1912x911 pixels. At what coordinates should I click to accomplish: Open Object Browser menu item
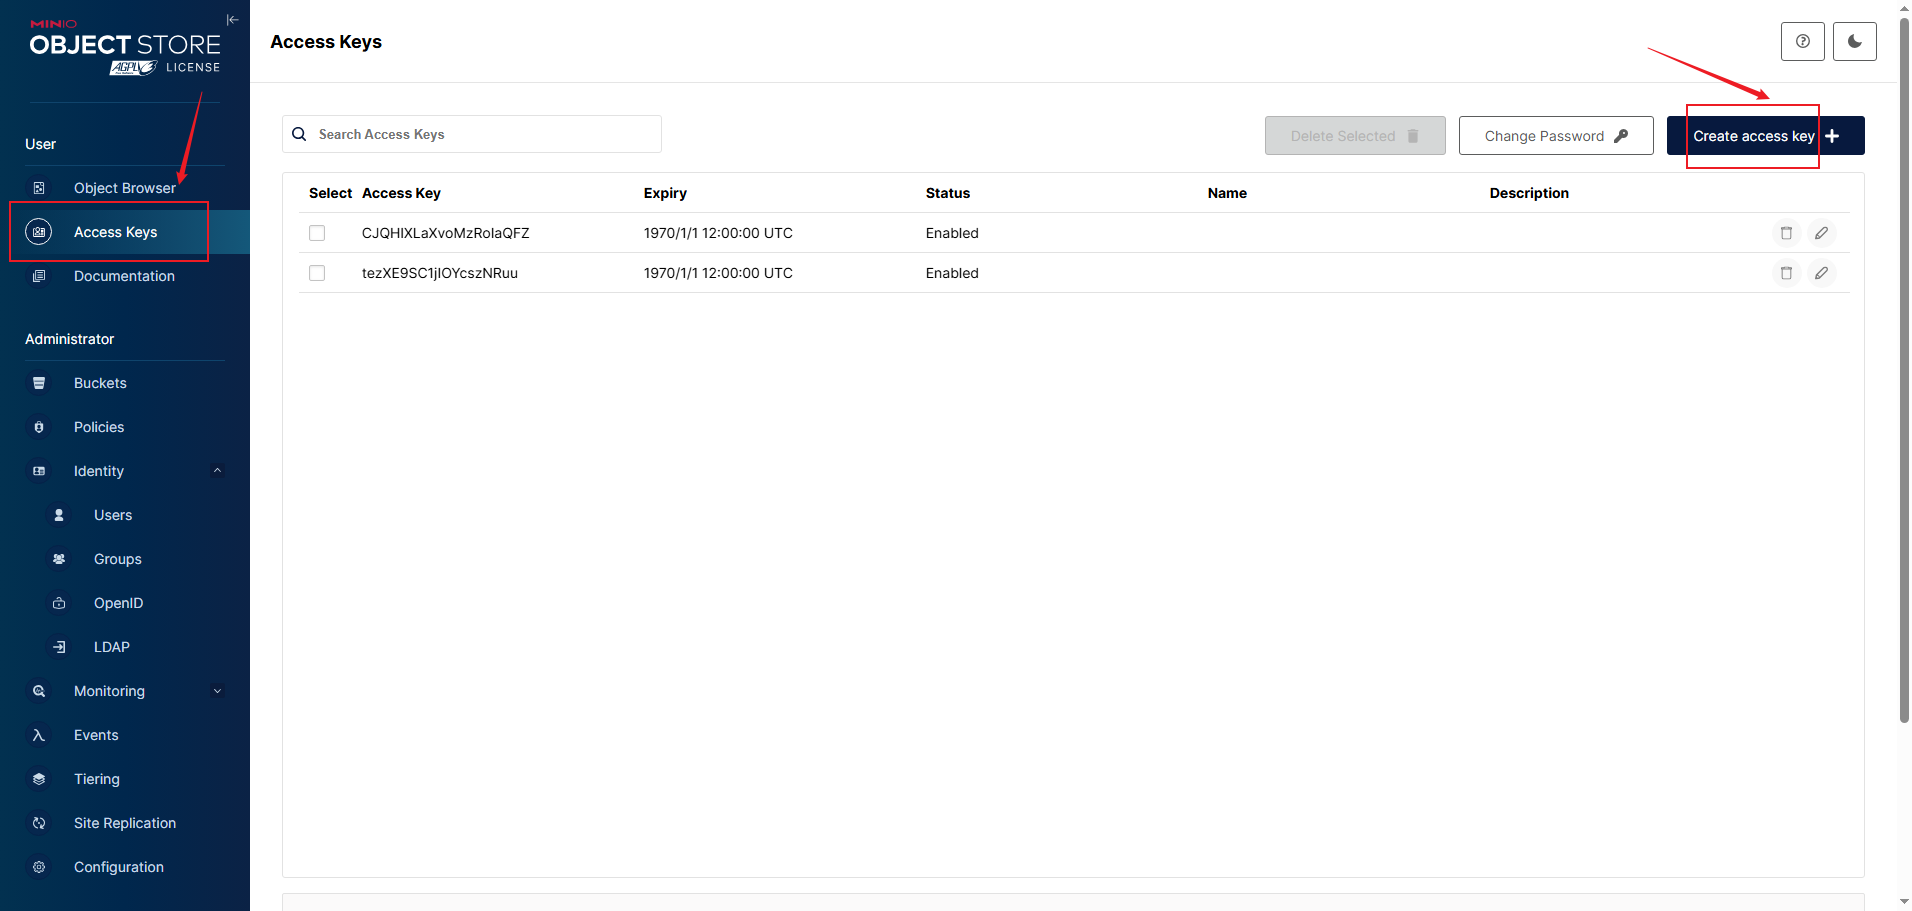tap(125, 188)
